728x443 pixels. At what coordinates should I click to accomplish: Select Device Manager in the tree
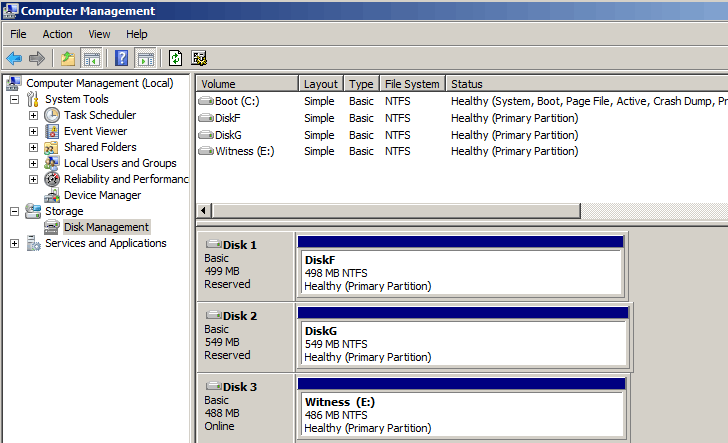pyautogui.click(x=103, y=195)
